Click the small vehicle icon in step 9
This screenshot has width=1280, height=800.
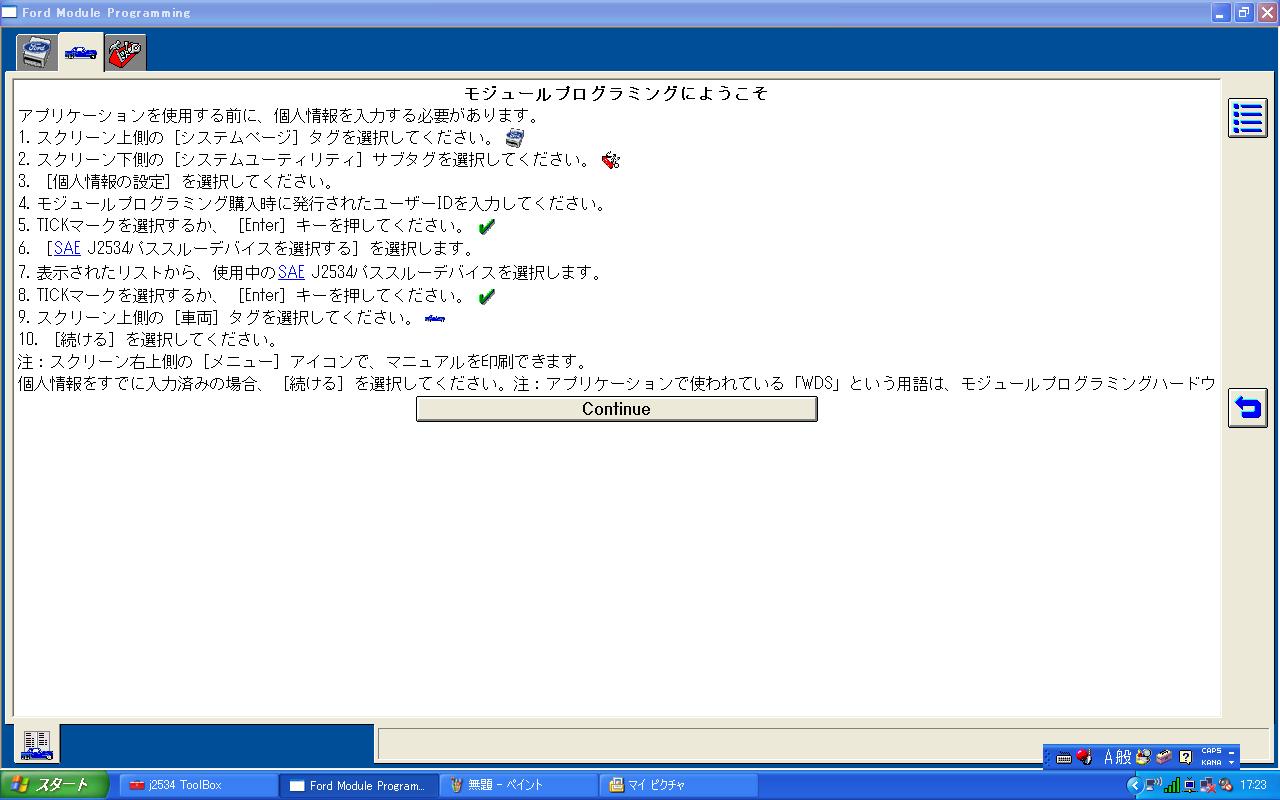tap(435, 319)
